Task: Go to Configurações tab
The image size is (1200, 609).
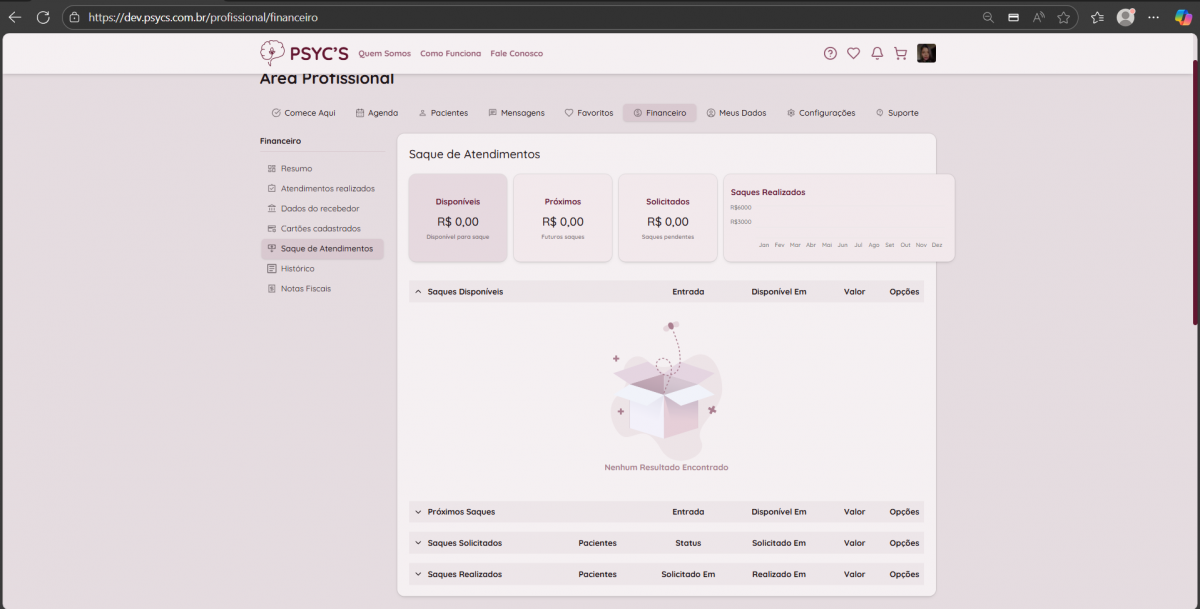Action: tap(820, 113)
